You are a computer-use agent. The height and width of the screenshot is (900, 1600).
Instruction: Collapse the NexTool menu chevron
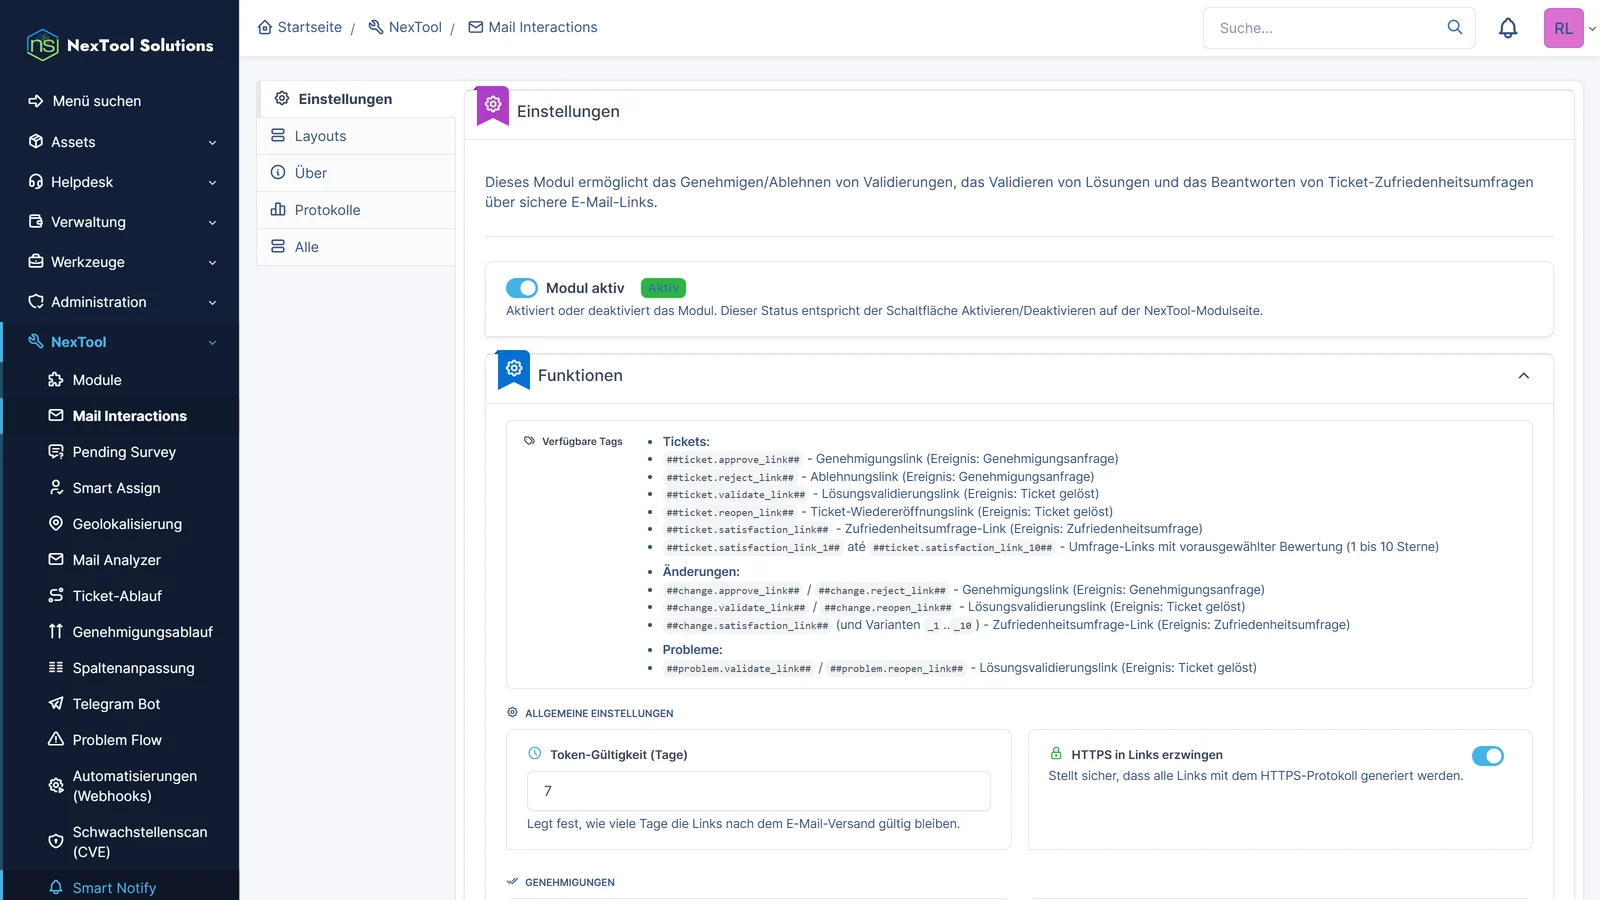(x=212, y=343)
